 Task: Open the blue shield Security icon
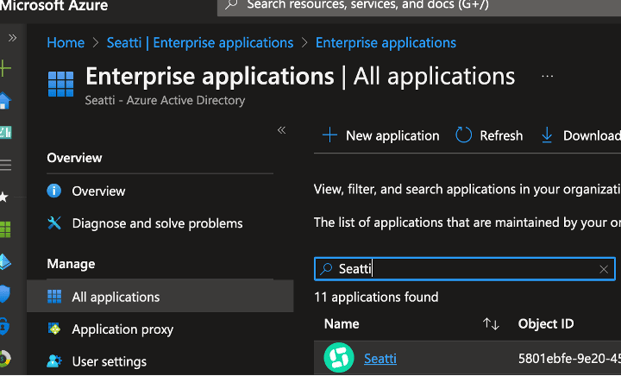tap(5, 294)
